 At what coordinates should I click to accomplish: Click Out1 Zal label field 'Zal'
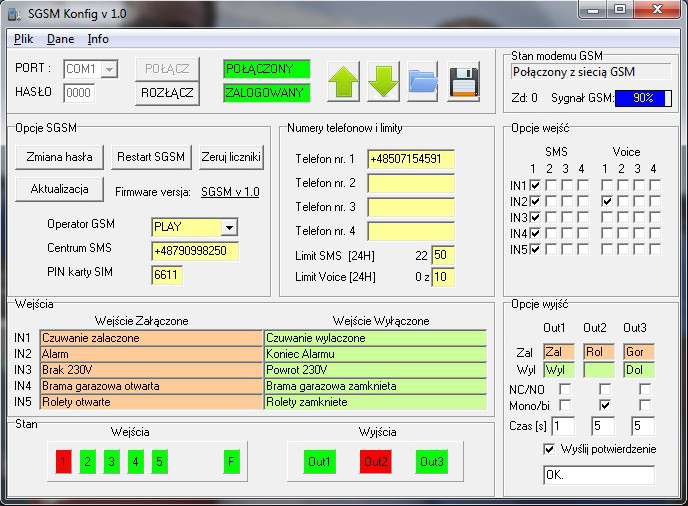click(x=559, y=352)
